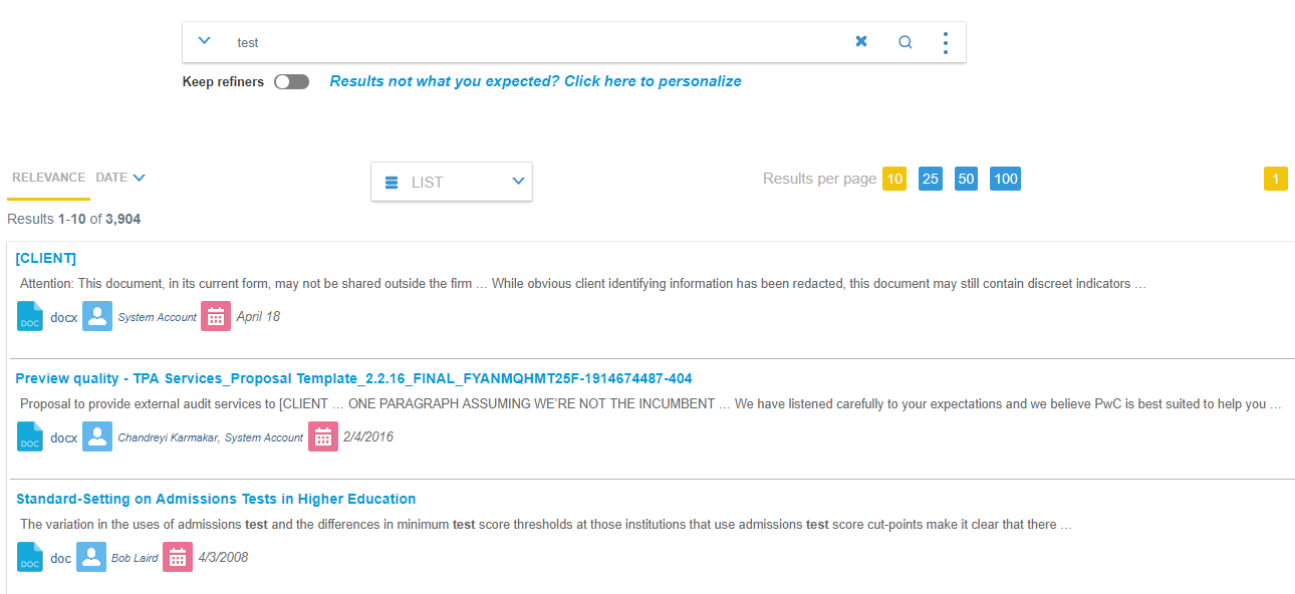Toggle the Keep refiners switch
The width and height of the screenshot is (1295, 594).
point(292,82)
